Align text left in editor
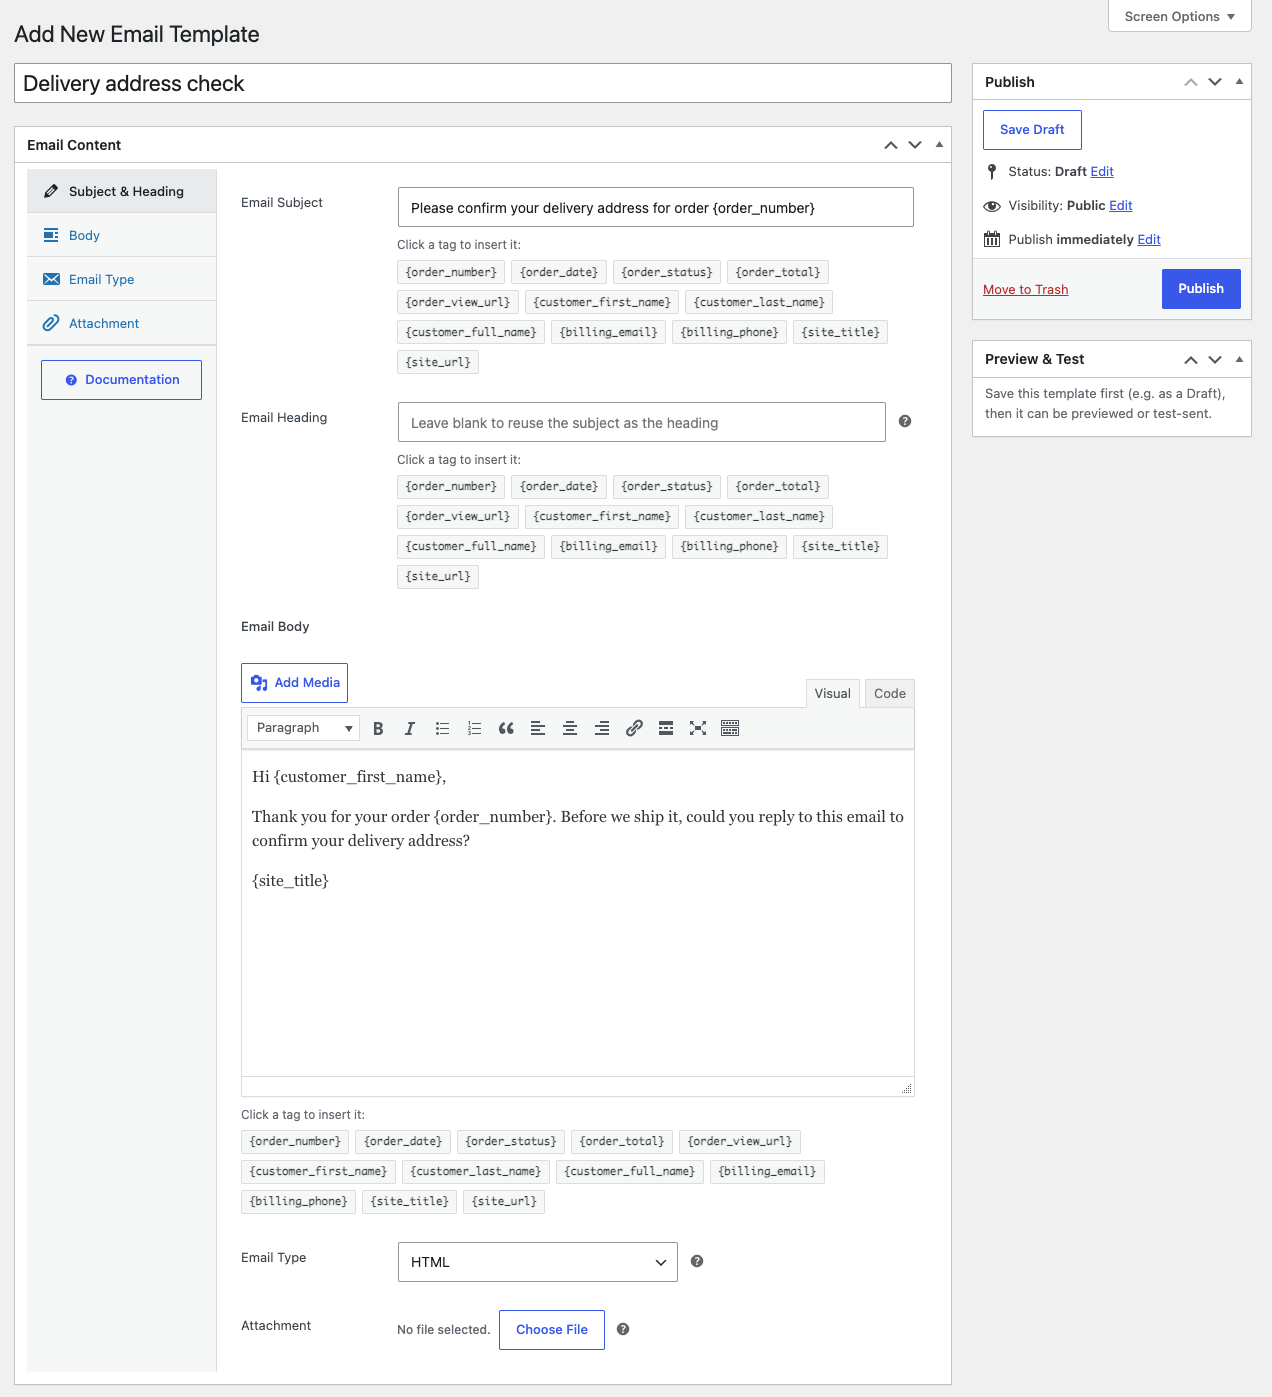The image size is (1272, 1397). [538, 728]
